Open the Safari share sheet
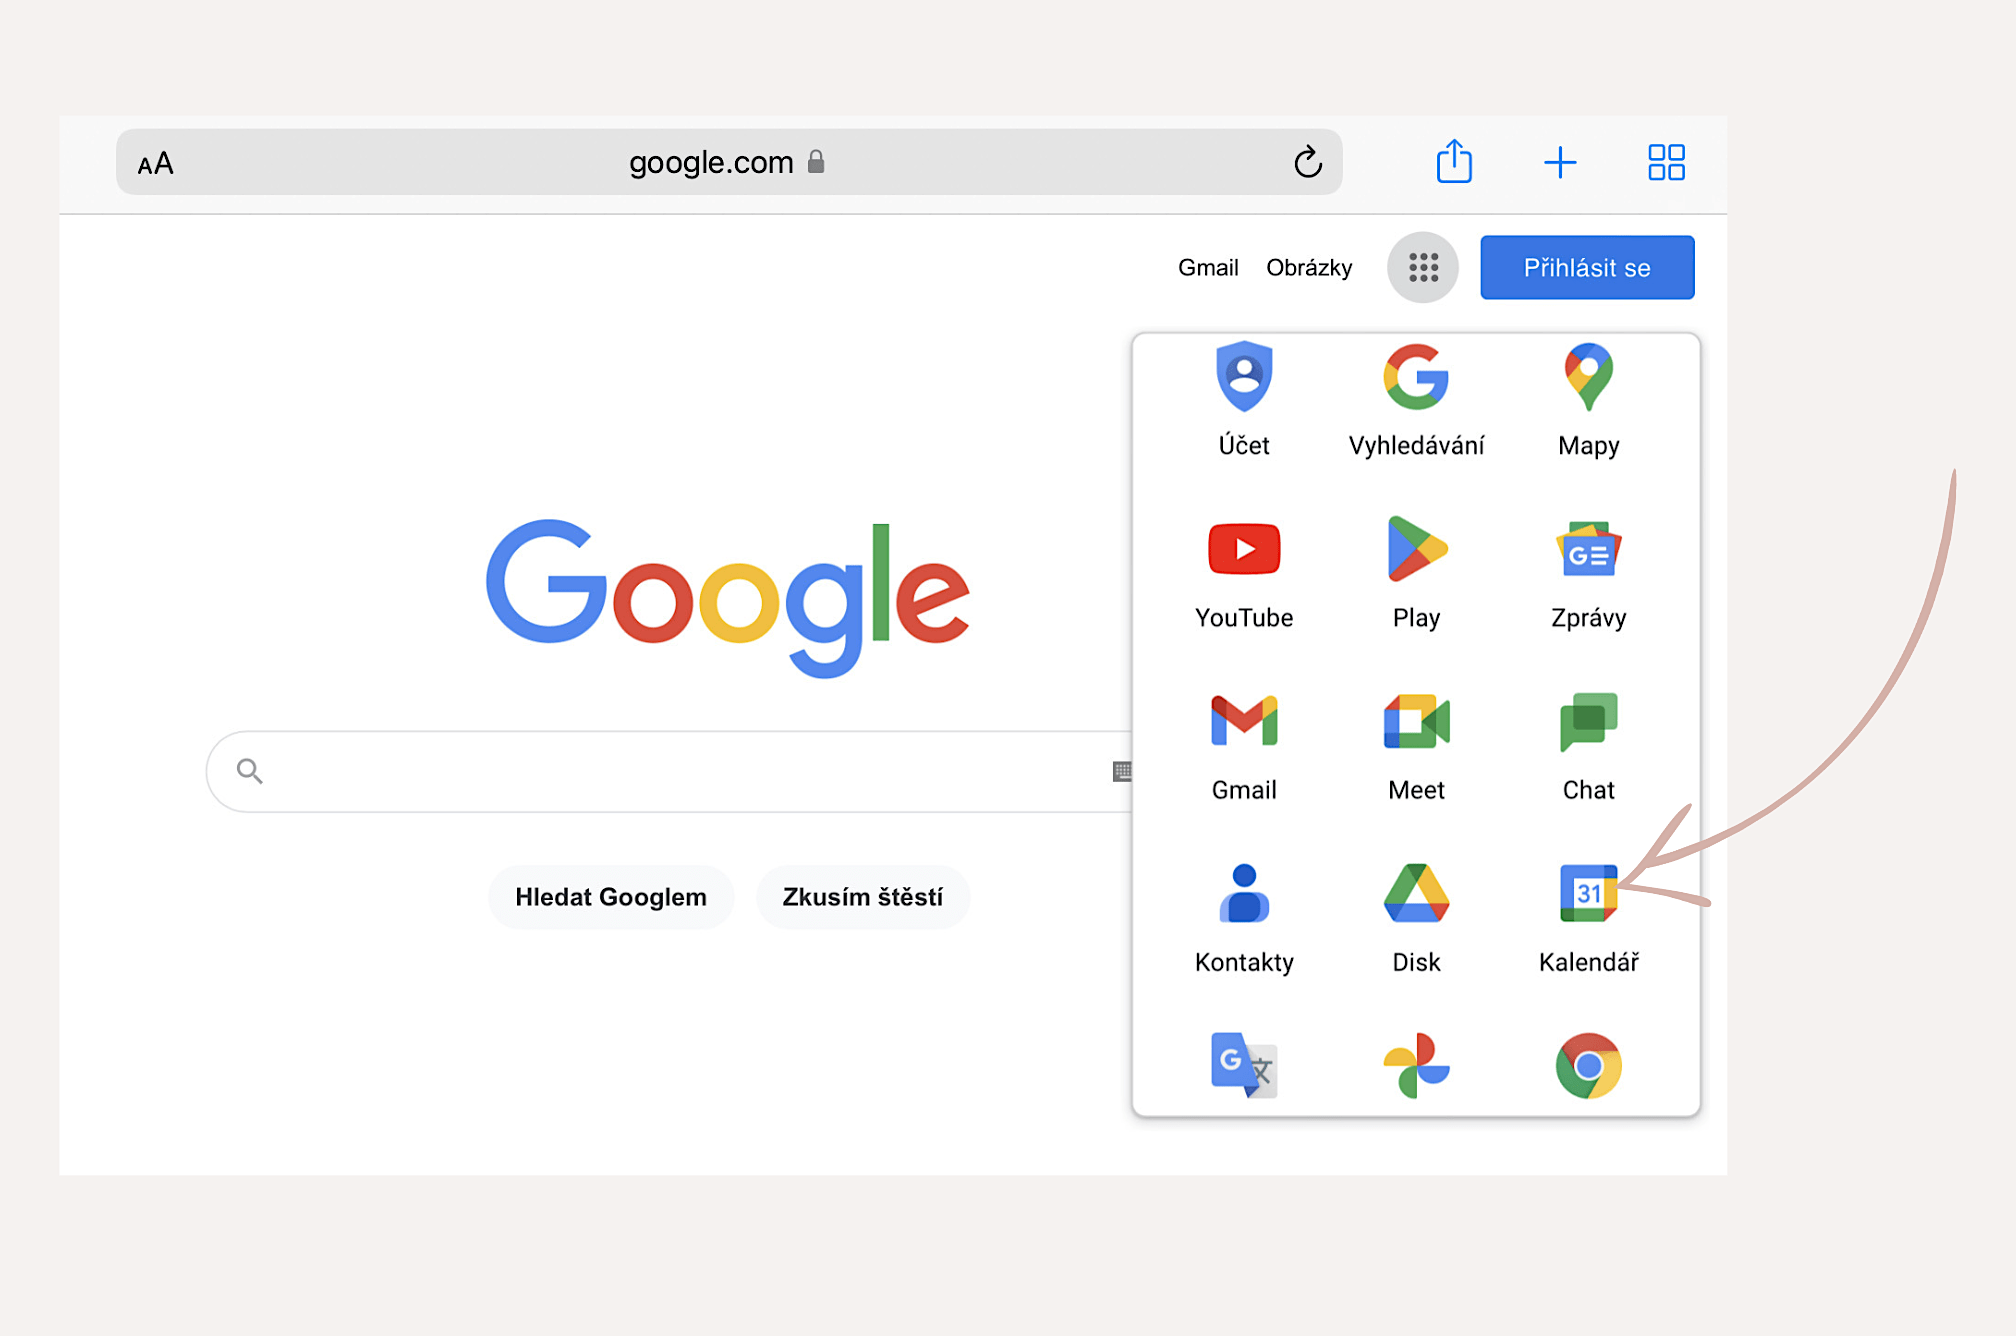The height and width of the screenshot is (1336, 2016). coord(1454,161)
